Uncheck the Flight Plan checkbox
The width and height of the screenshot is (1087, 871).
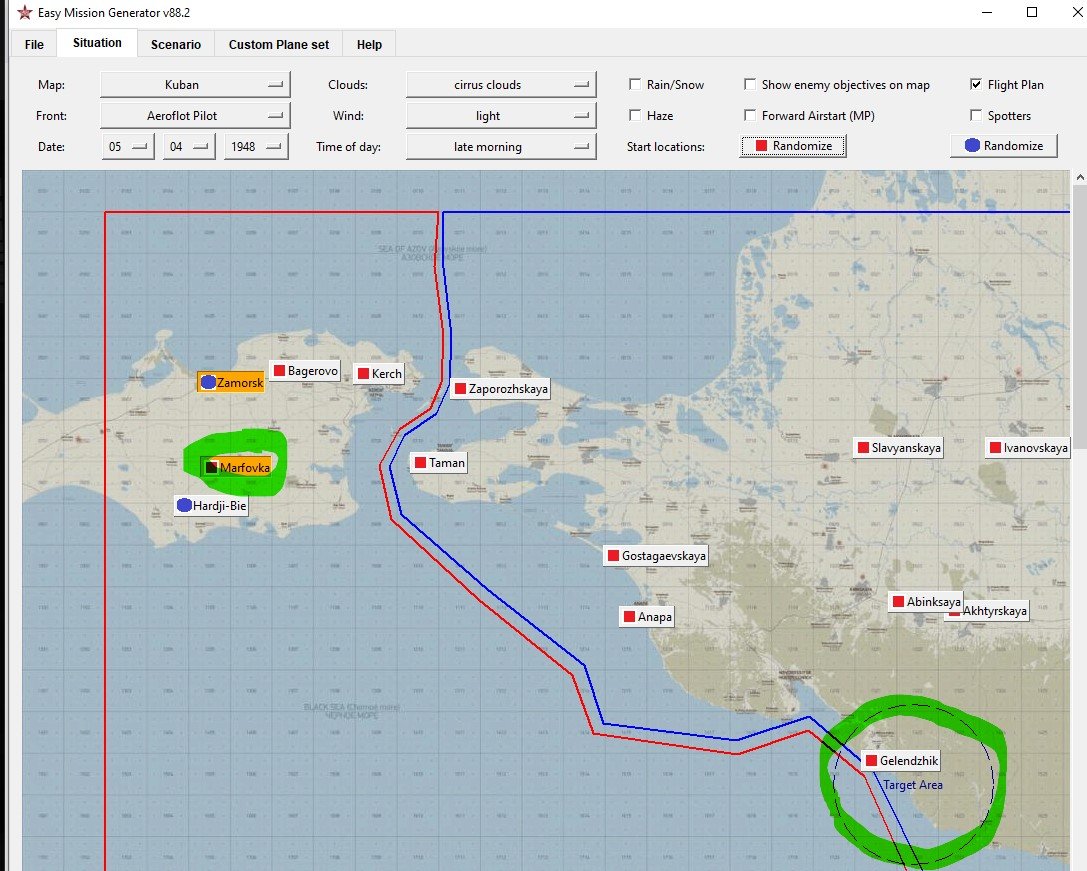(976, 85)
